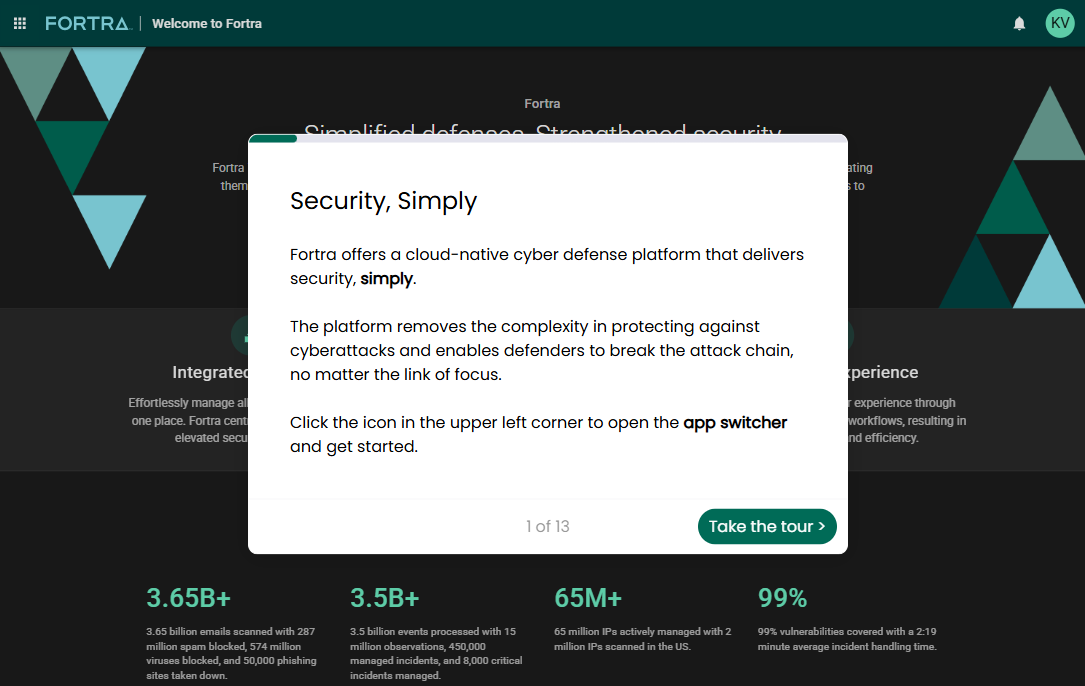Viewport: 1085px width, 686px height.
Task: Open the app switcher grid icon
Action: pyautogui.click(x=20, y=23)
